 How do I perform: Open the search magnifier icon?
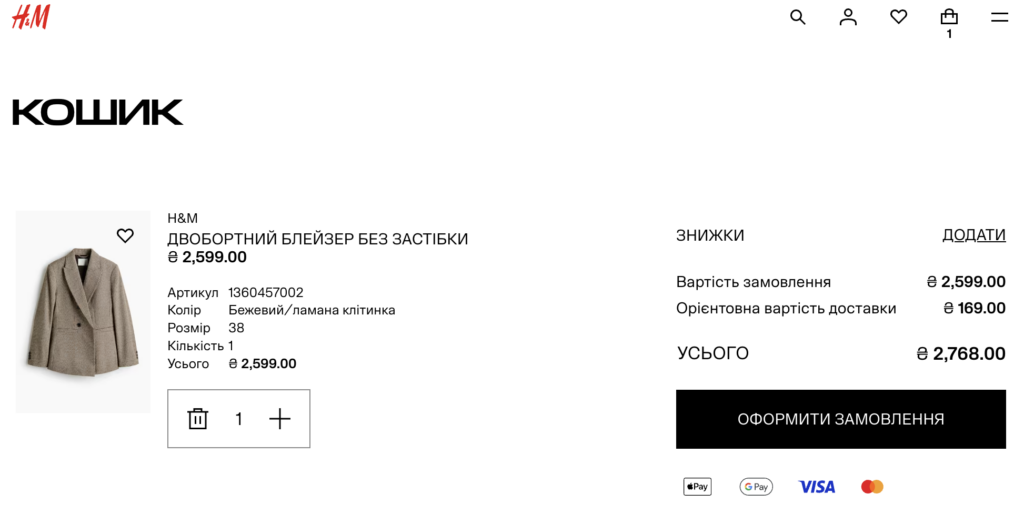tap(797, 17)
